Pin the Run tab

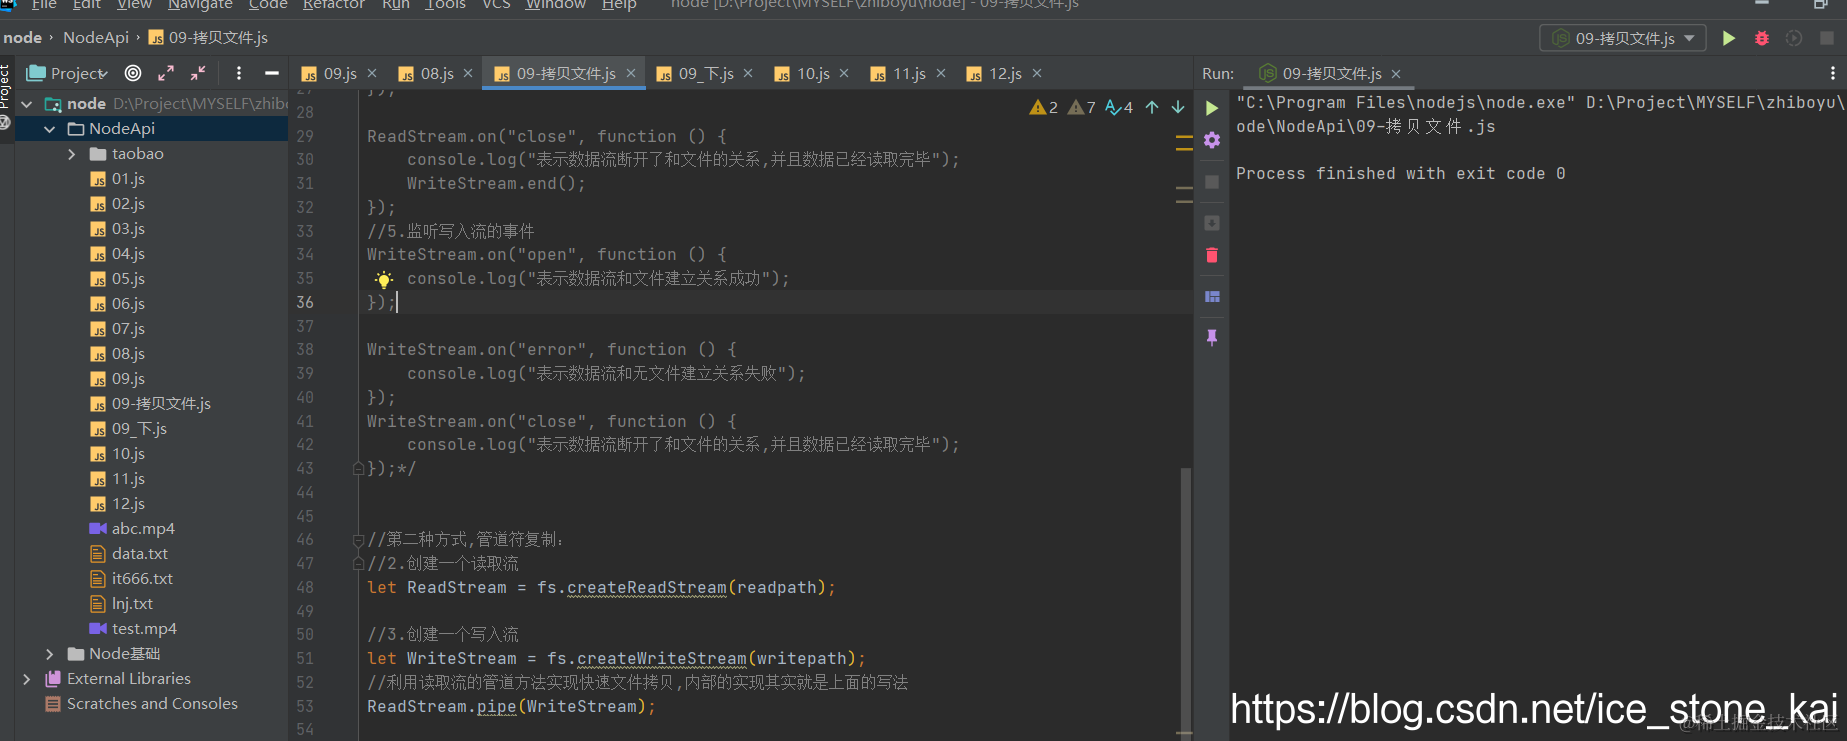click(1212, 338)
